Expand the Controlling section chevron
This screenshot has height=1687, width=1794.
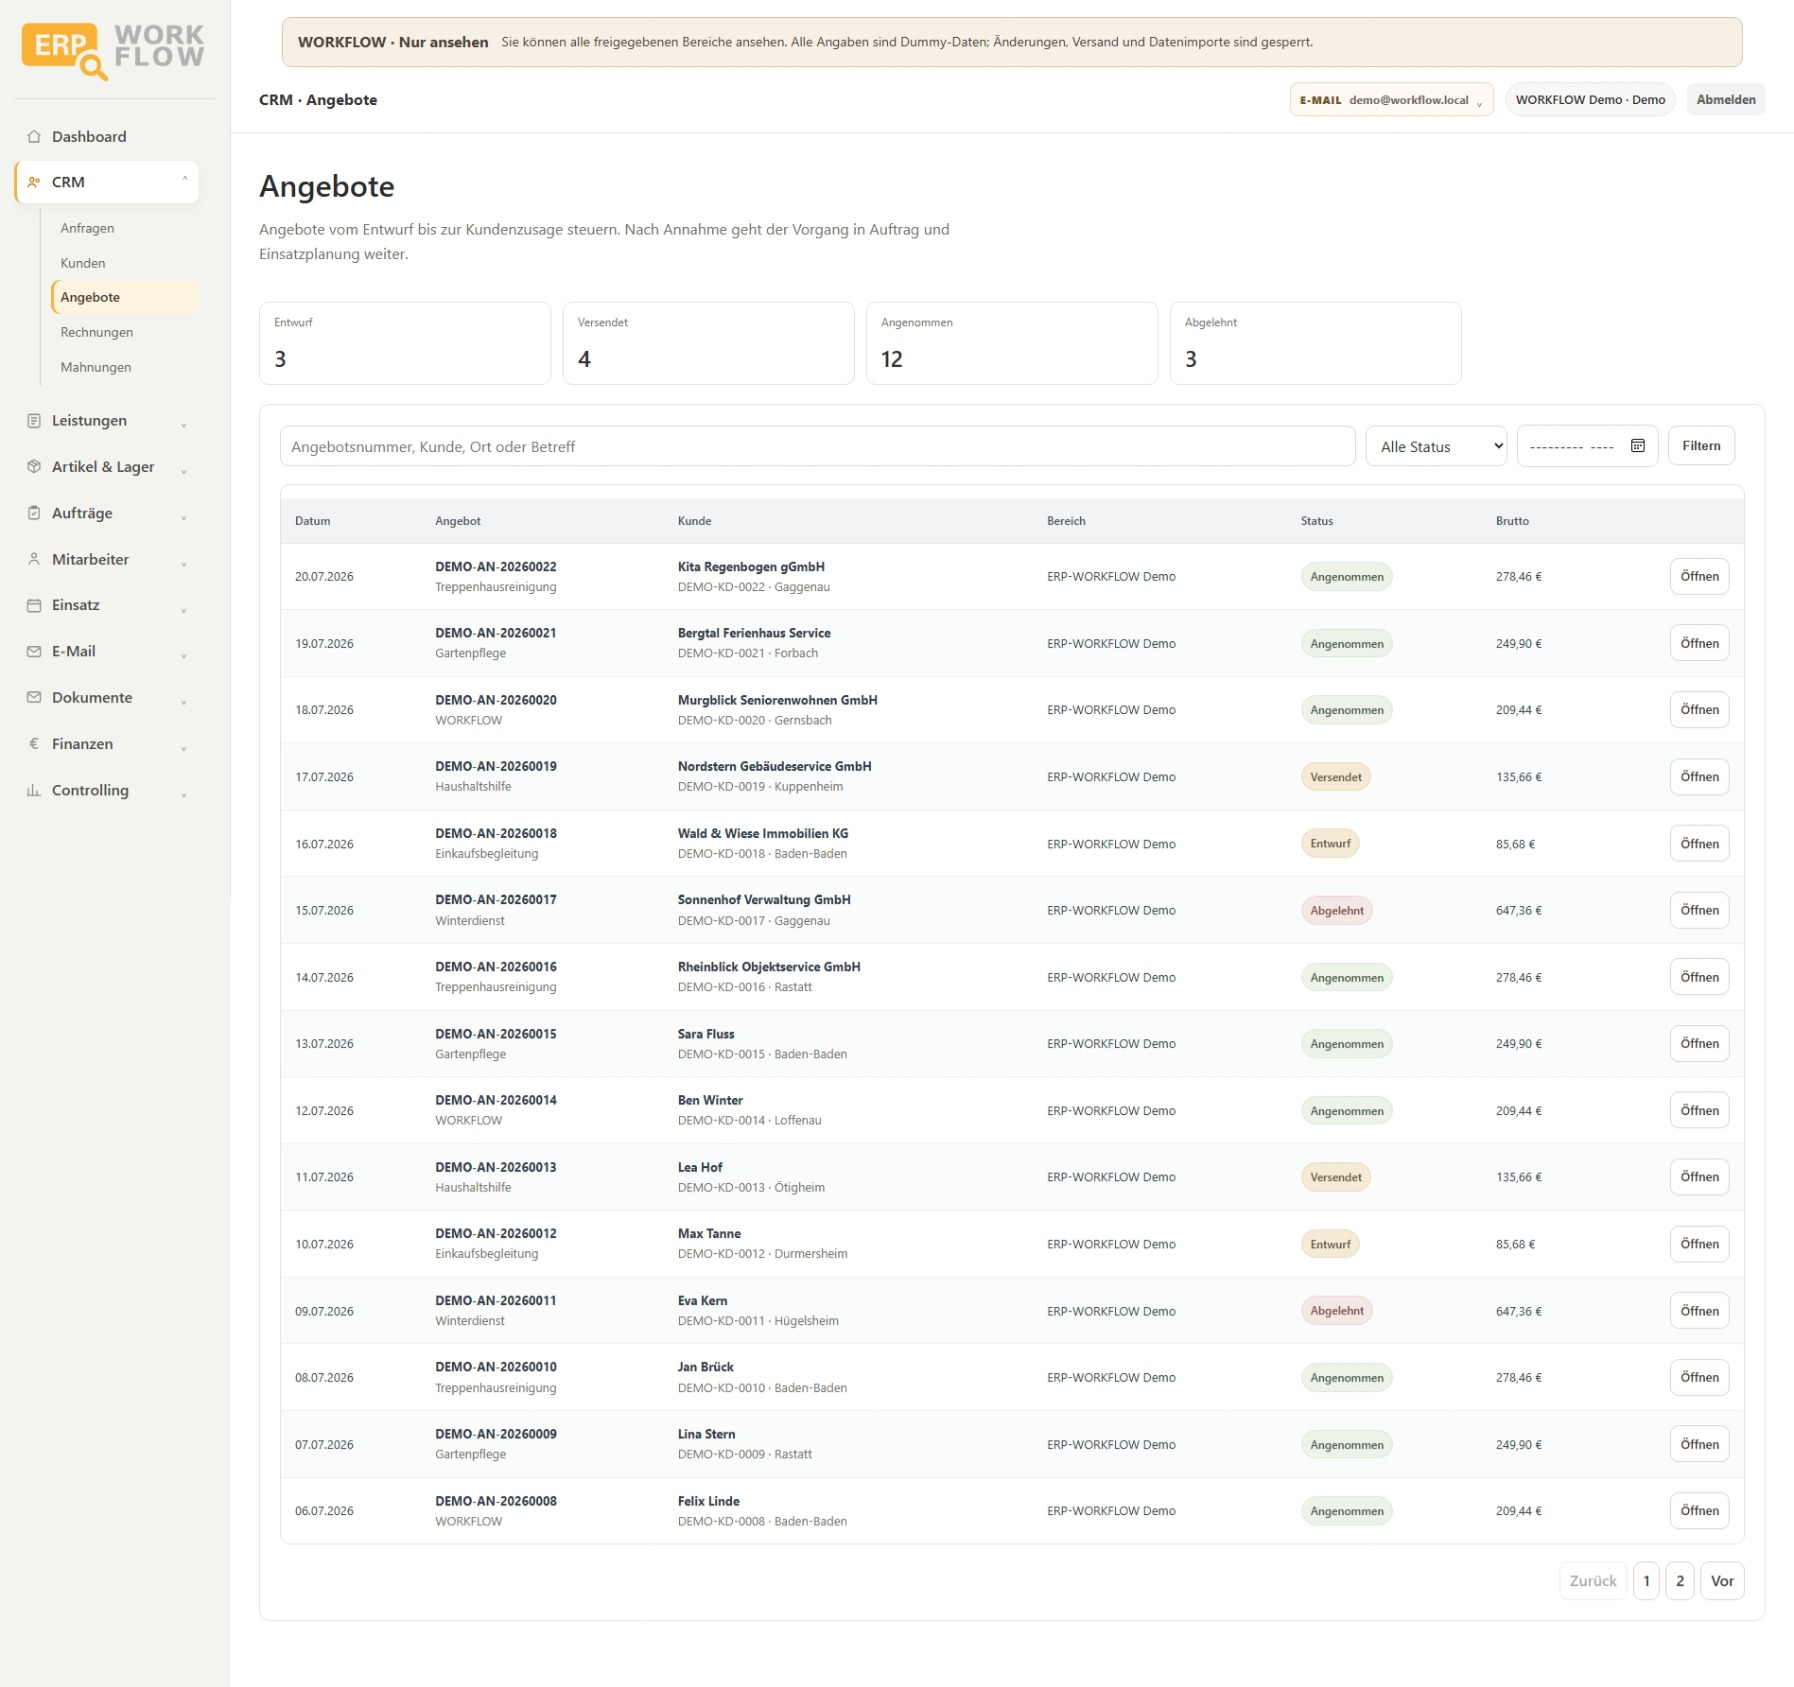(184, 793)
